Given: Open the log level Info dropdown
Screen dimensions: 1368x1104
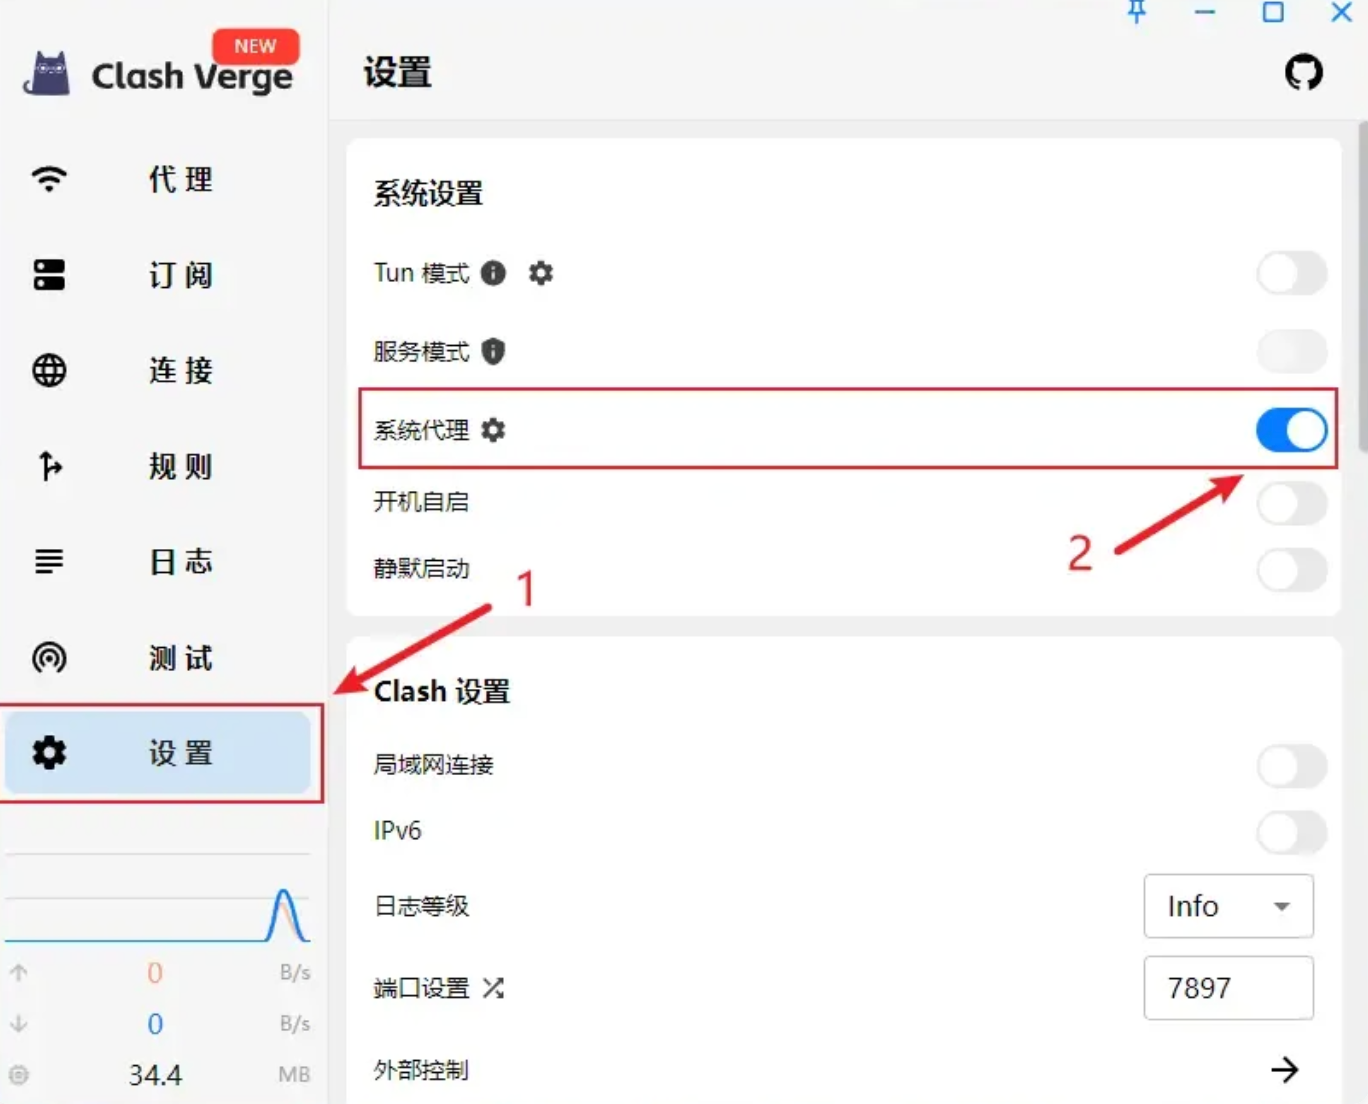Looking at the screenshot, I should (1228, 906).
